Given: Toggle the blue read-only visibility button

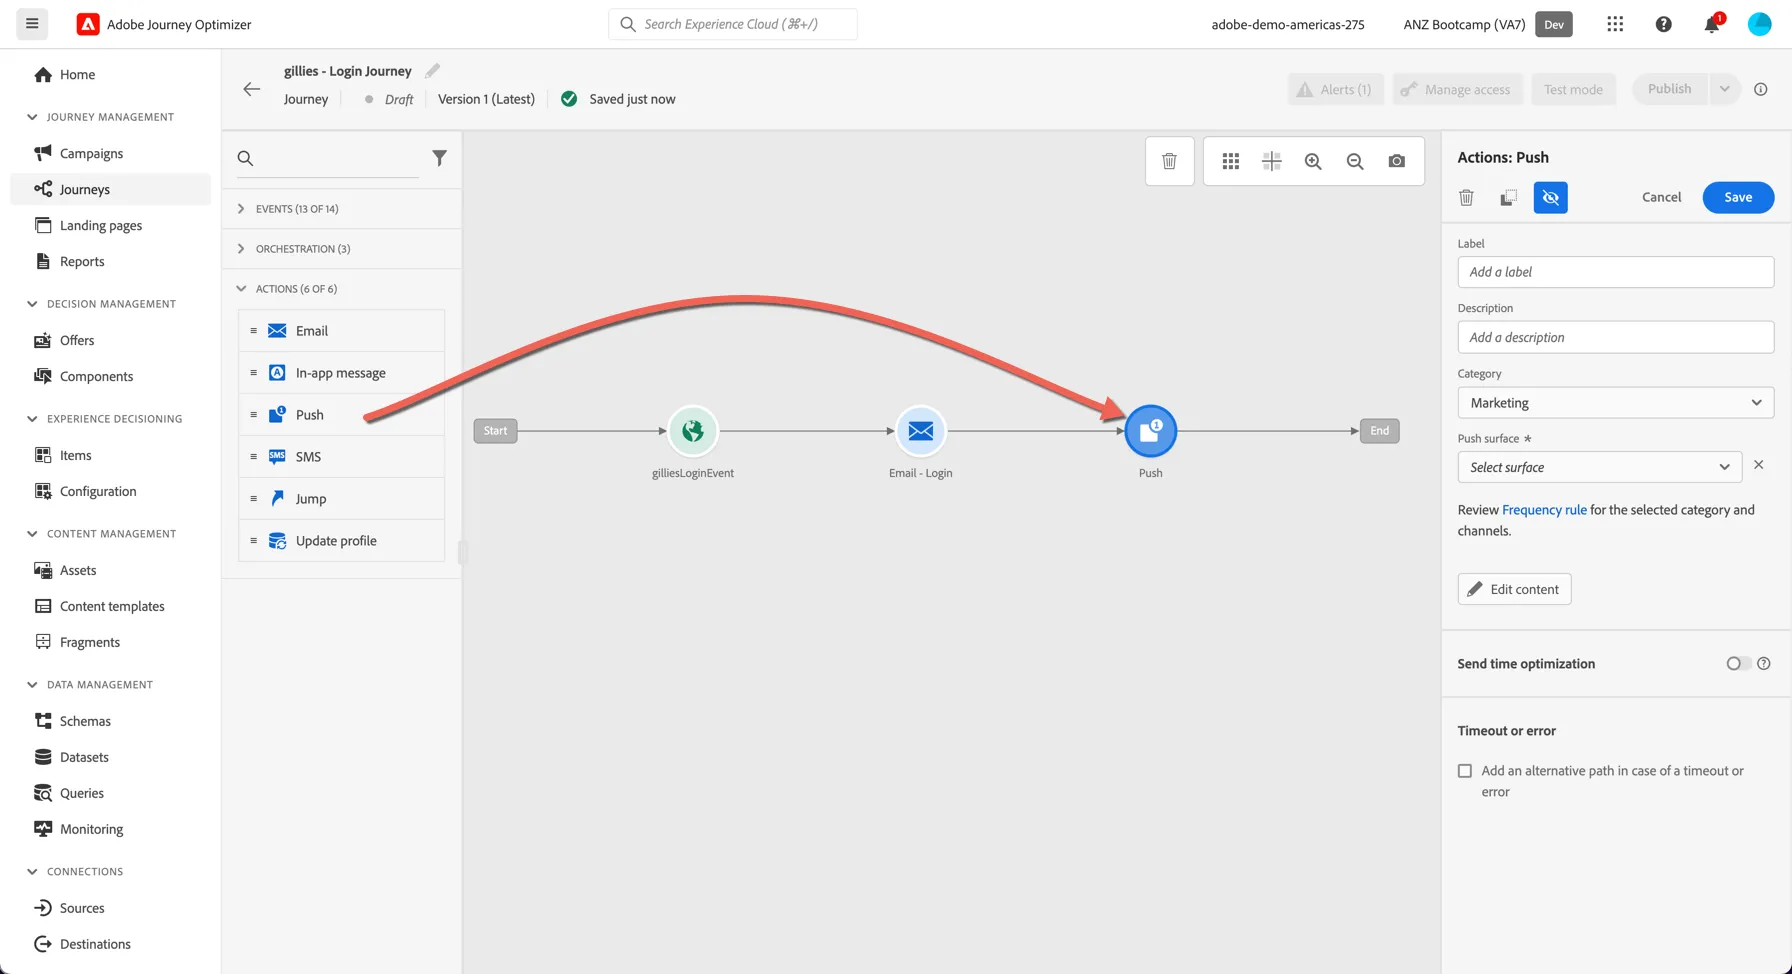Looking at the screenshot, I should click(1550, 197).
